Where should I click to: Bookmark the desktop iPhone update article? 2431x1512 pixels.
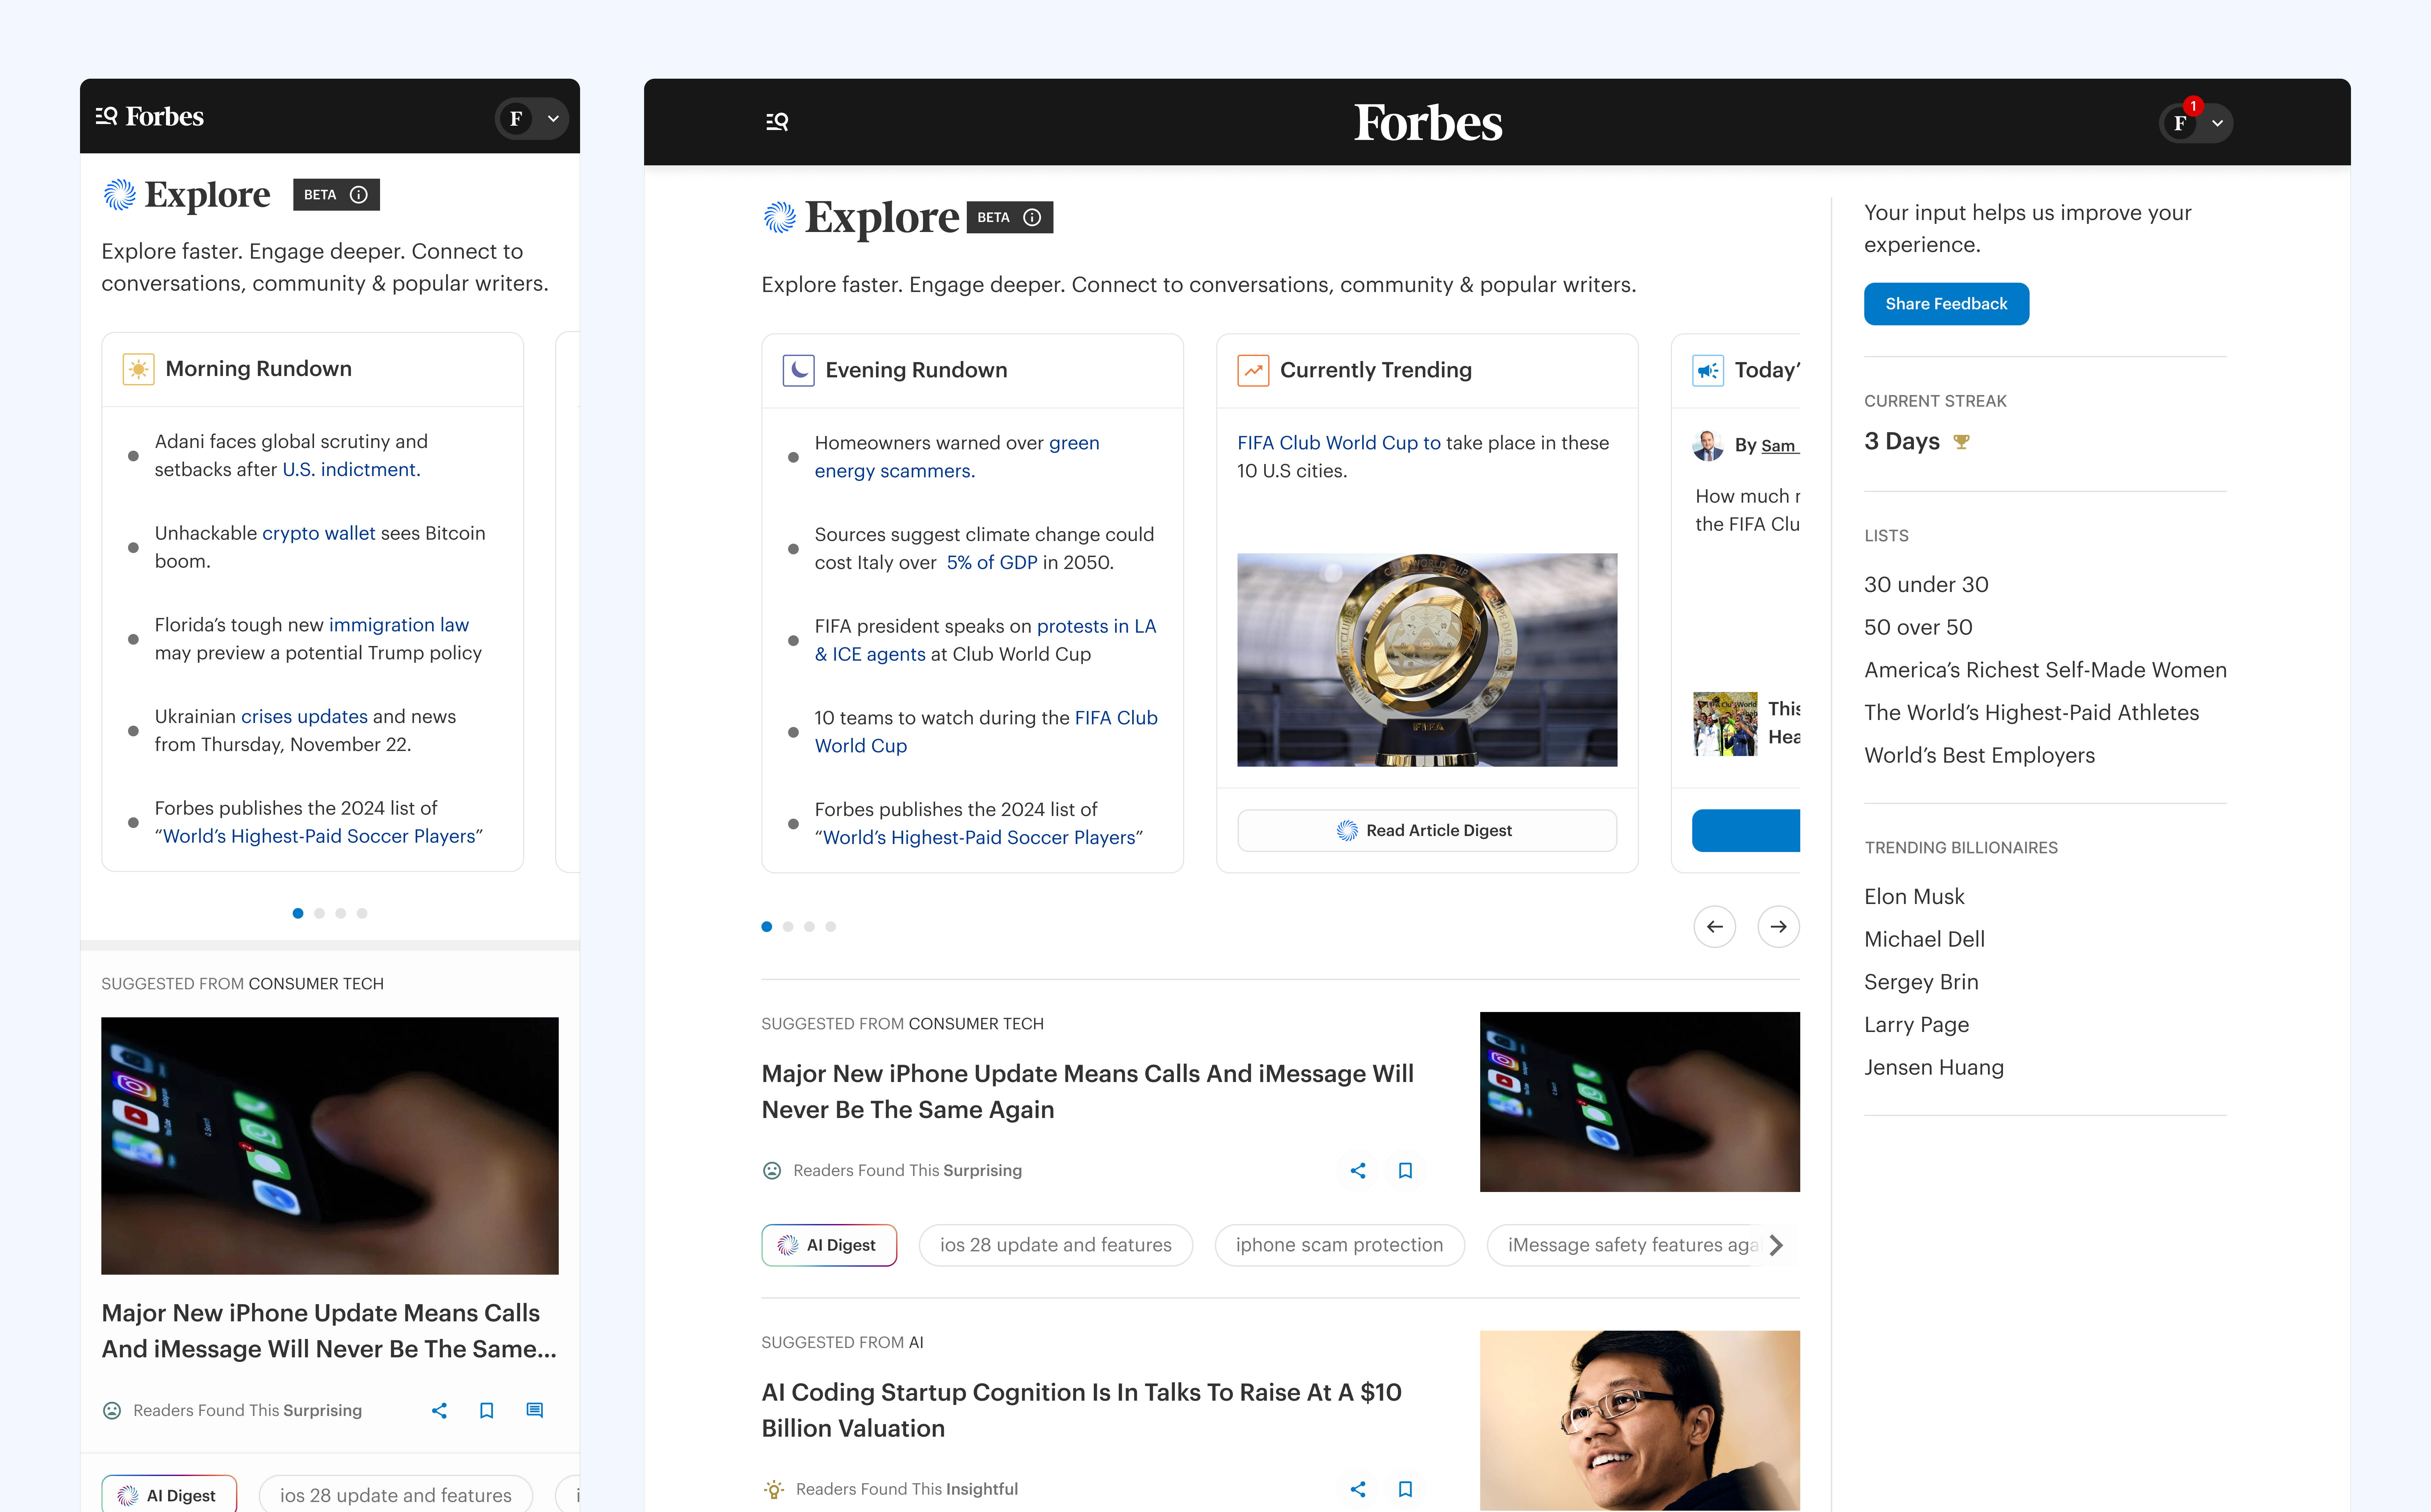[x=1405, y=1170]
